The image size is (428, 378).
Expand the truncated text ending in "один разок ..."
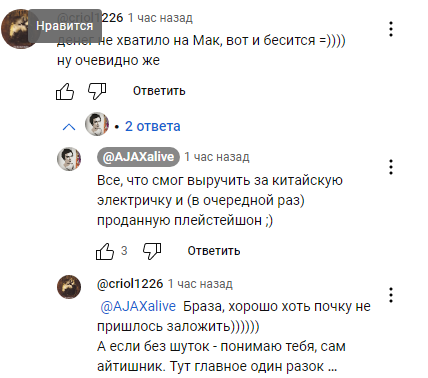[x=332, y=367]
